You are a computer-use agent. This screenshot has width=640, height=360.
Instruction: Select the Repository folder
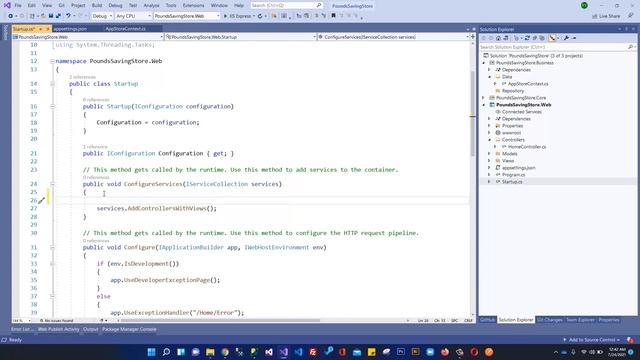(x=513, y=91)
